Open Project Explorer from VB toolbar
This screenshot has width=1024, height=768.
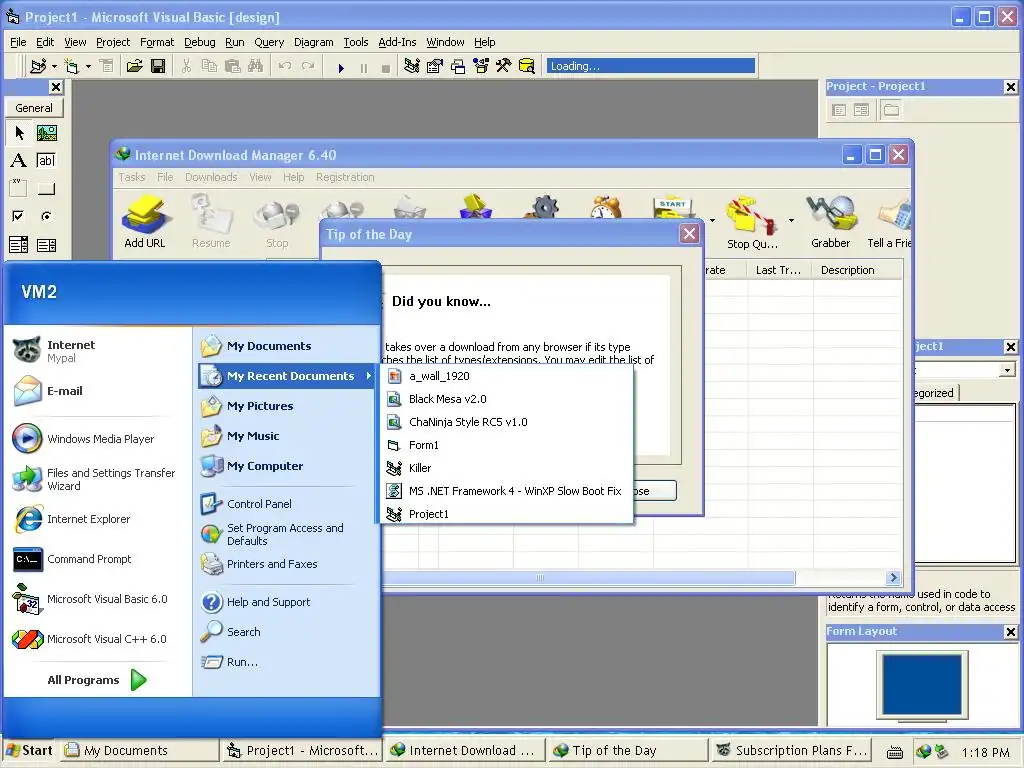pos(411,66)
